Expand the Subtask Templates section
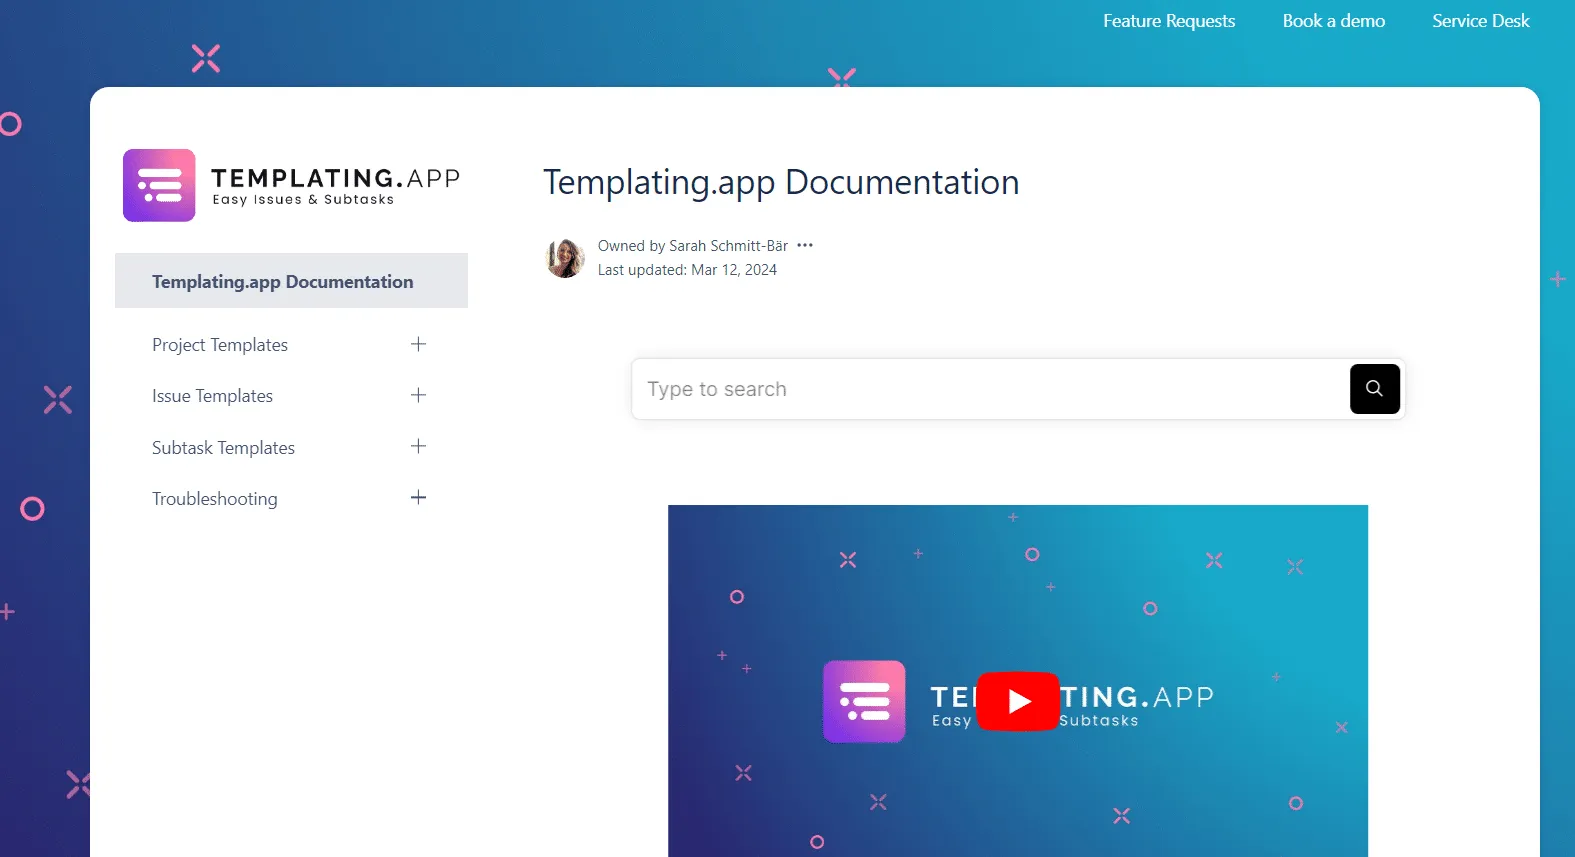This screenshot has width=1575, height=857. click(x=418, y=446)
